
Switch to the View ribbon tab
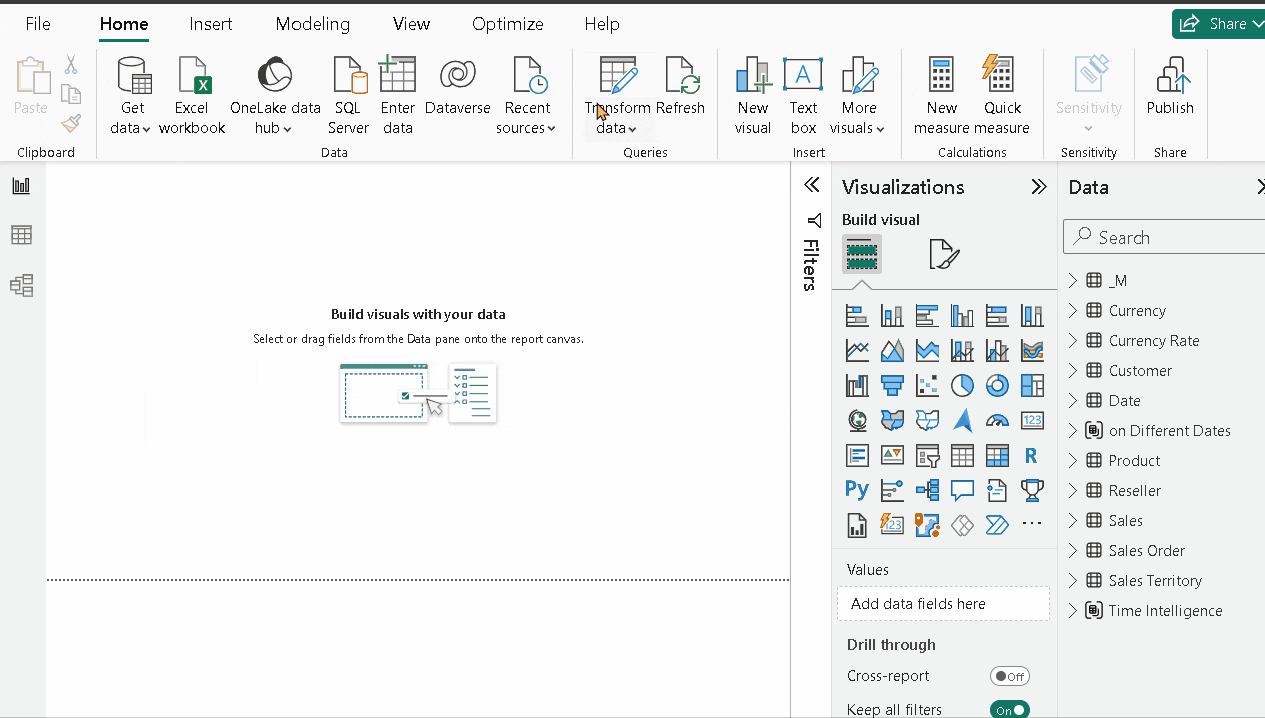coord(411,24)
